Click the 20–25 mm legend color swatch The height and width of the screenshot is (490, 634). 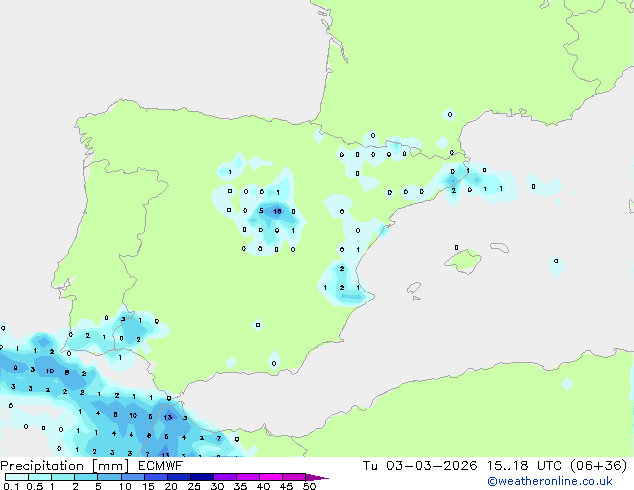click(179, 477)
